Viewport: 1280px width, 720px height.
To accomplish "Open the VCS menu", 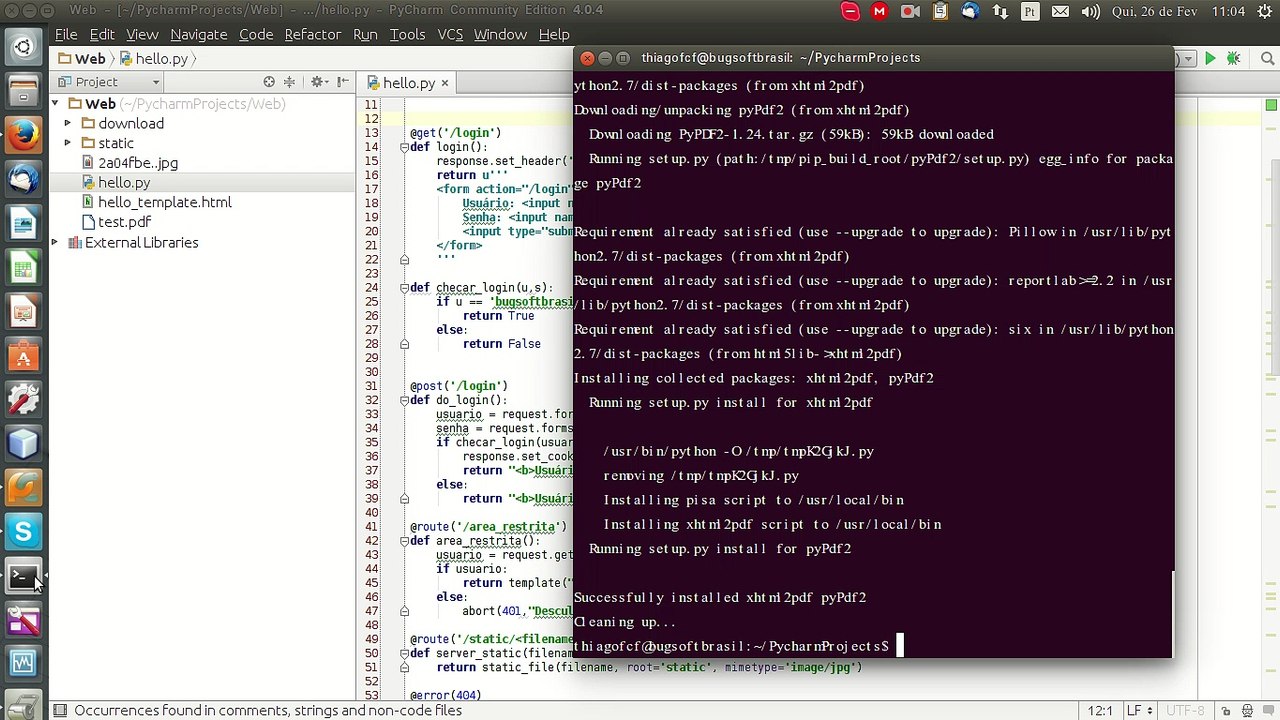I will click(x=450, y=34).
